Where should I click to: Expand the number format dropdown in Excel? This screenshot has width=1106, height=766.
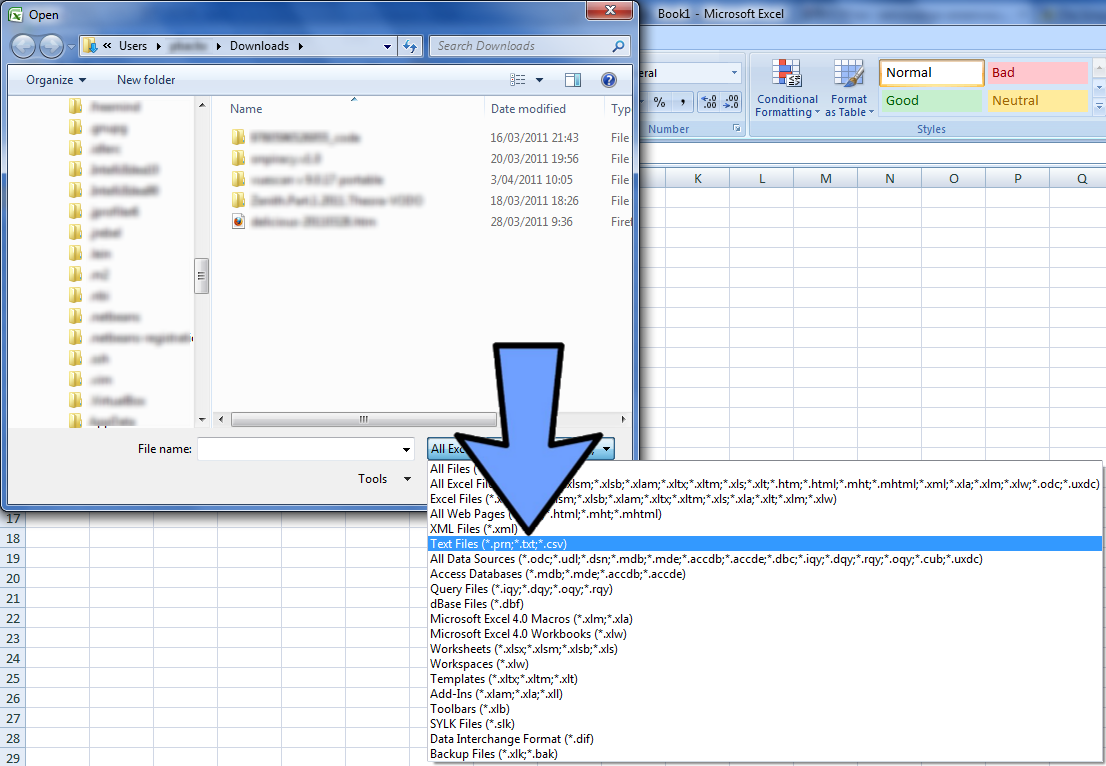pyautogui.click(x=734, y=73)
